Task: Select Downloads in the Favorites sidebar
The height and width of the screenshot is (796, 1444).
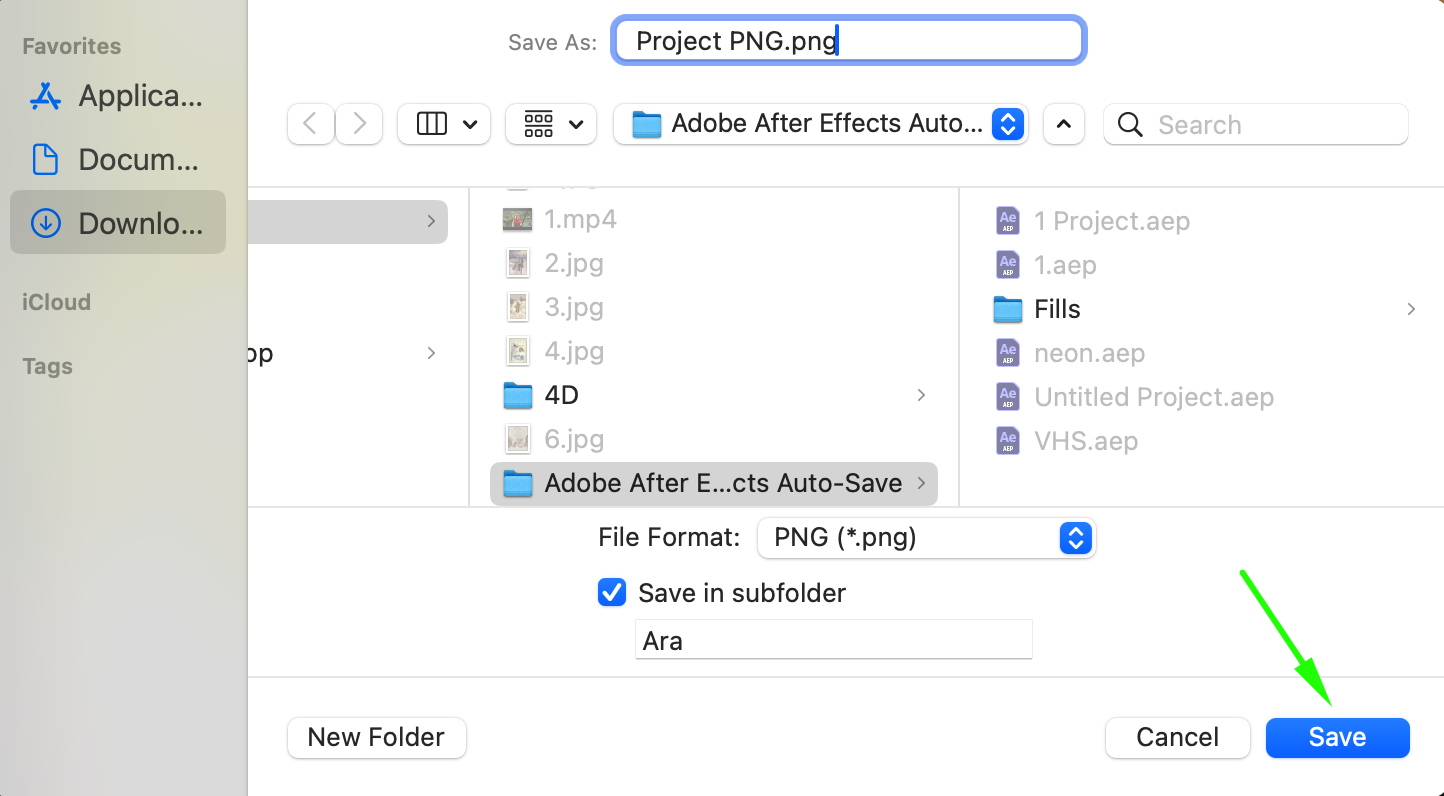Action: pyautogui.click(x=116, y=222)
